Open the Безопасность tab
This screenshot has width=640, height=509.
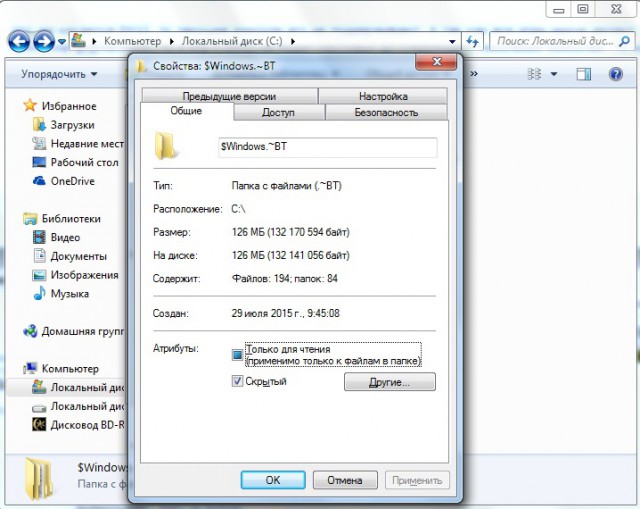(x=386, y=112)
